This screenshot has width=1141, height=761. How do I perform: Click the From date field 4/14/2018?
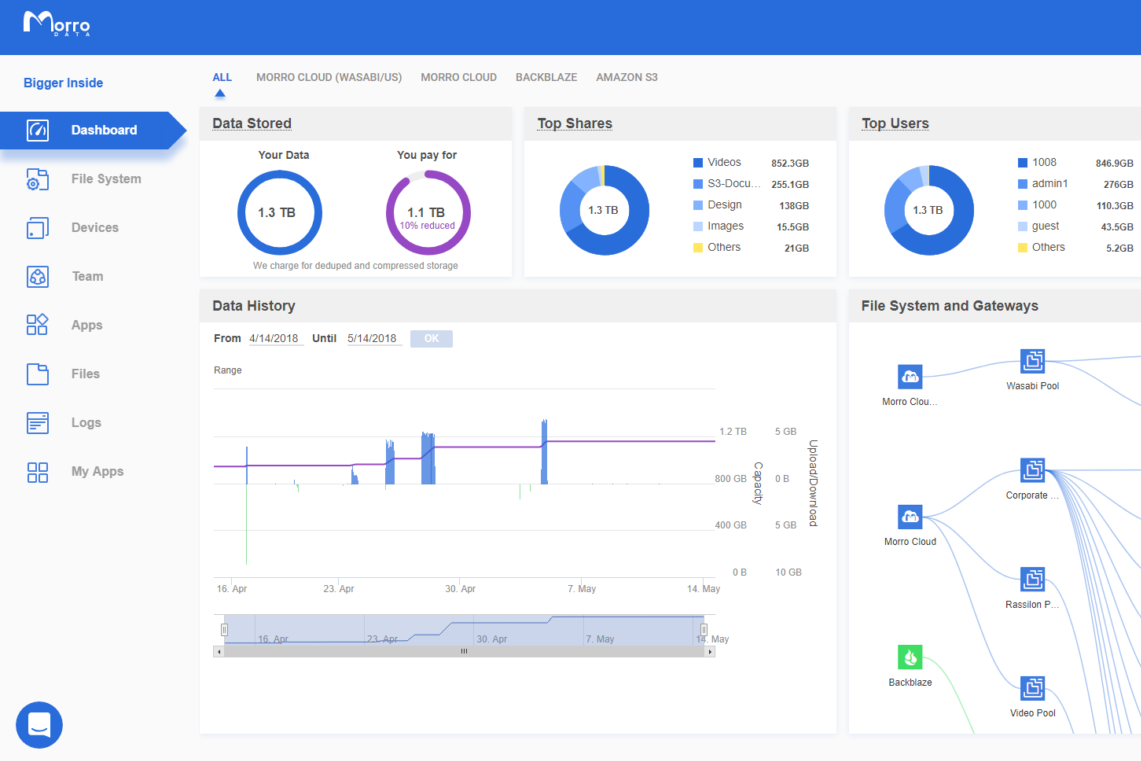pyautogui.click(x=274, y=338)
